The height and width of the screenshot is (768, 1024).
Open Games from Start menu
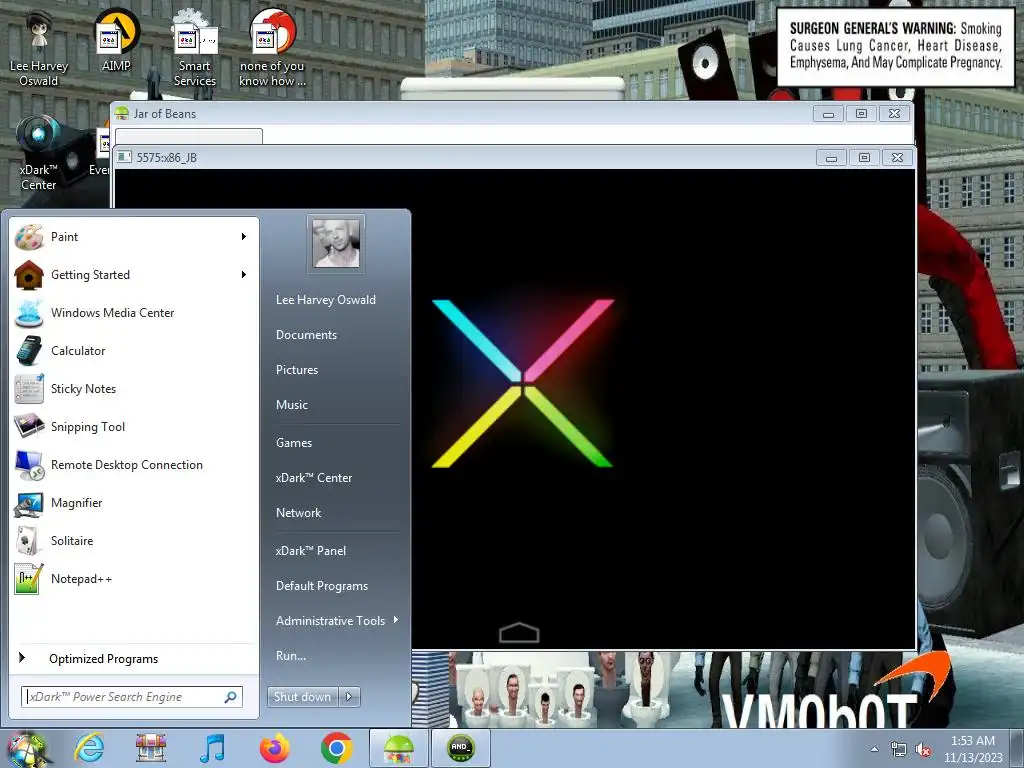pos(294,443)
